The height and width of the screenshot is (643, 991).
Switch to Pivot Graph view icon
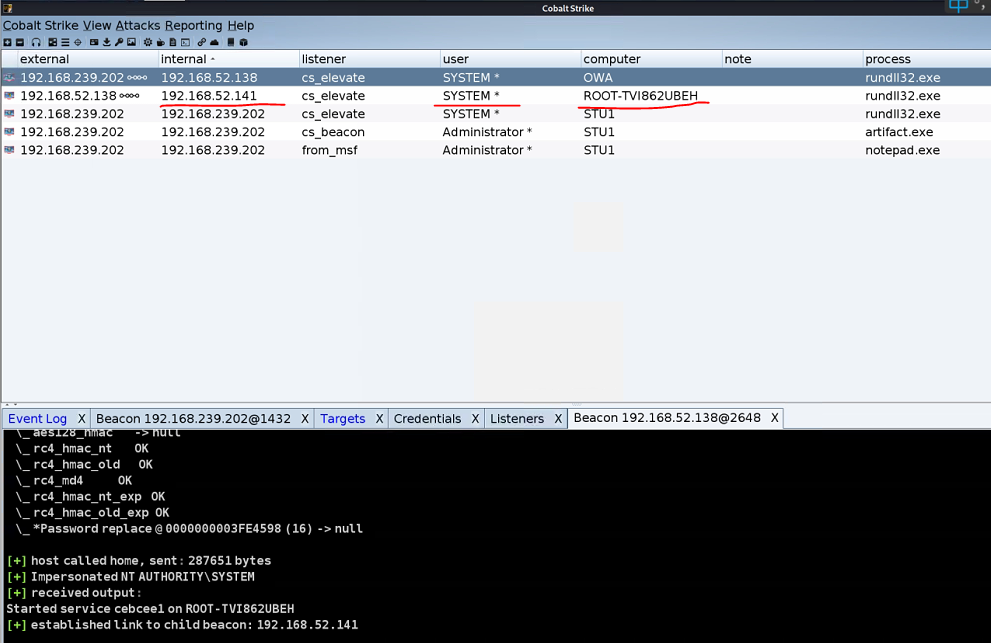coord(52,42)
